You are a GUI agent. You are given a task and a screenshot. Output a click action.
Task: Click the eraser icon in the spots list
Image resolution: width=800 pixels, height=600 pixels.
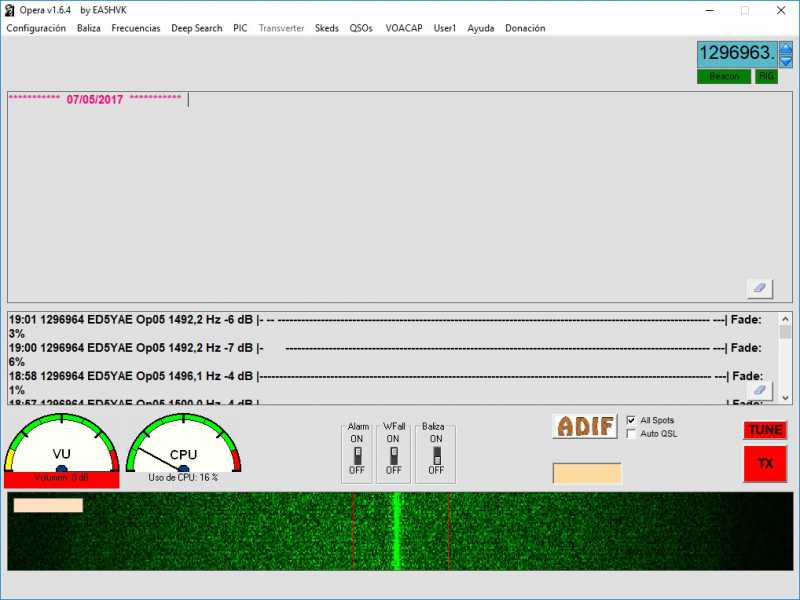tap(759, 390)
